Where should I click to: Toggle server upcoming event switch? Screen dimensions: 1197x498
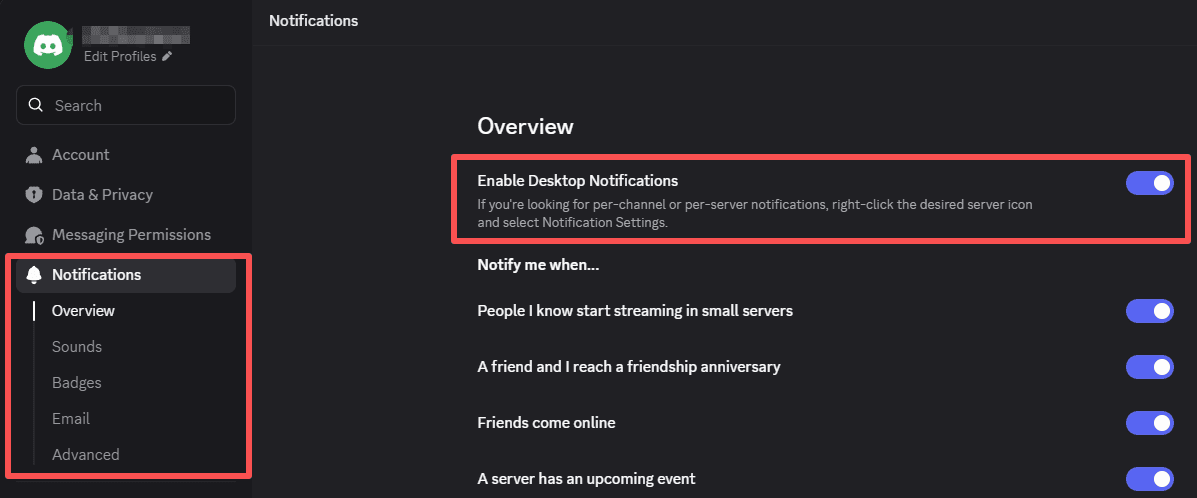click(x=1150, y=479)
